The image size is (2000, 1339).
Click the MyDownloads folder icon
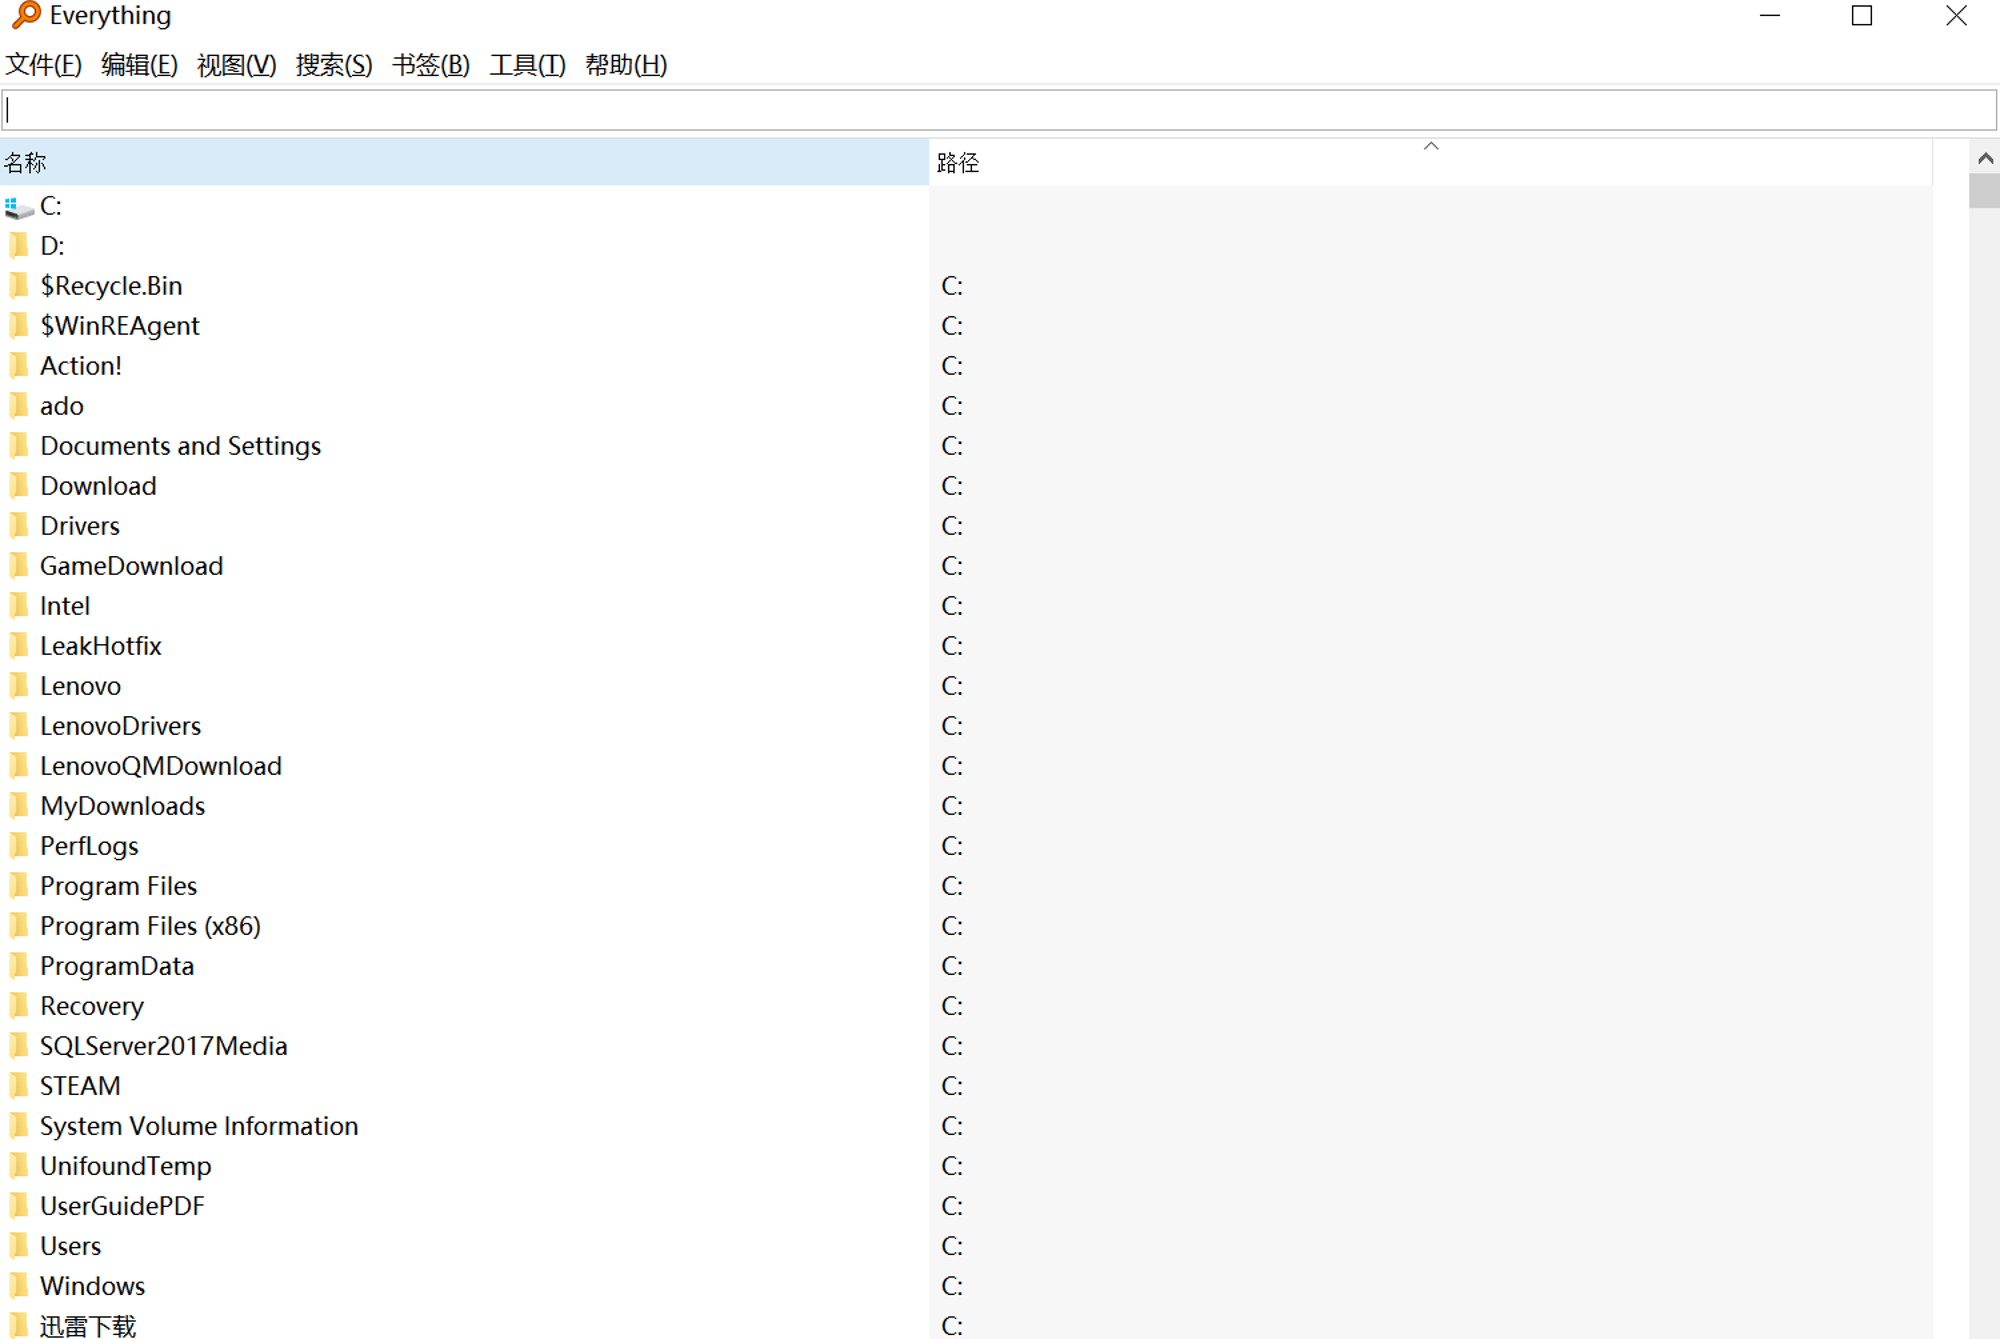(x=19, y=805)
